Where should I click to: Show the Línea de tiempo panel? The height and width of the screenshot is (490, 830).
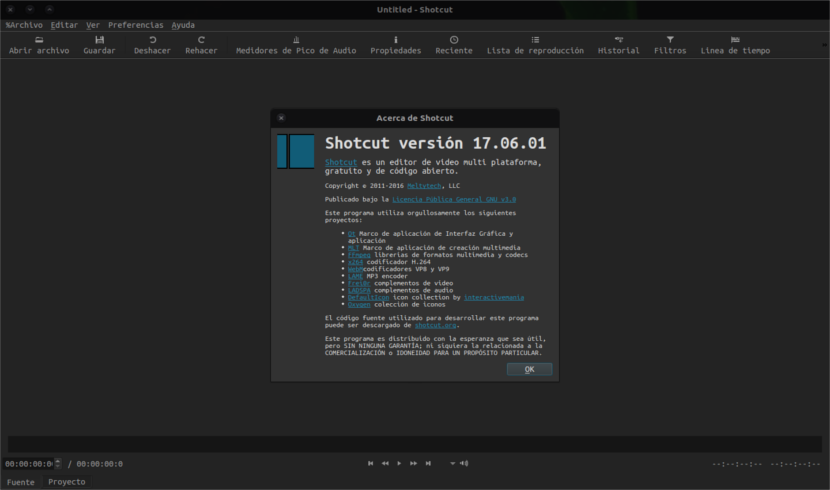[x=735, y=46]
